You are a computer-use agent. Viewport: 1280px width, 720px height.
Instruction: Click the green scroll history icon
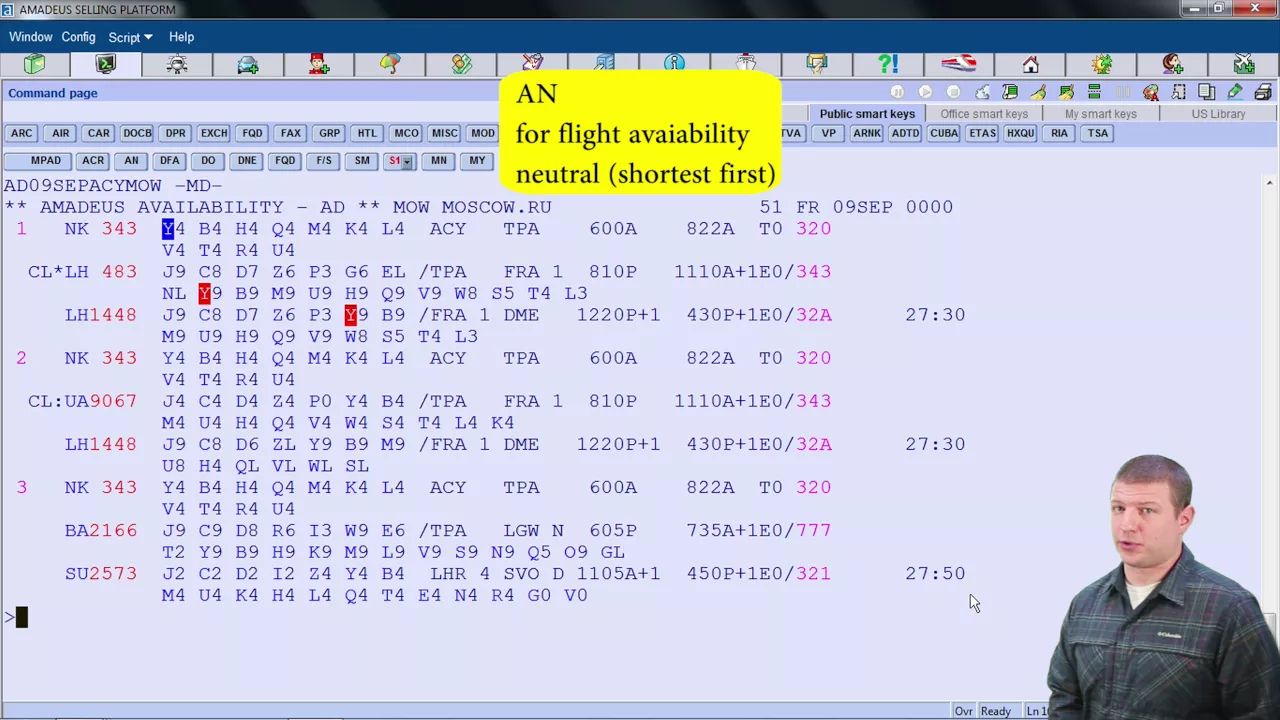[x=1010, y=92]
